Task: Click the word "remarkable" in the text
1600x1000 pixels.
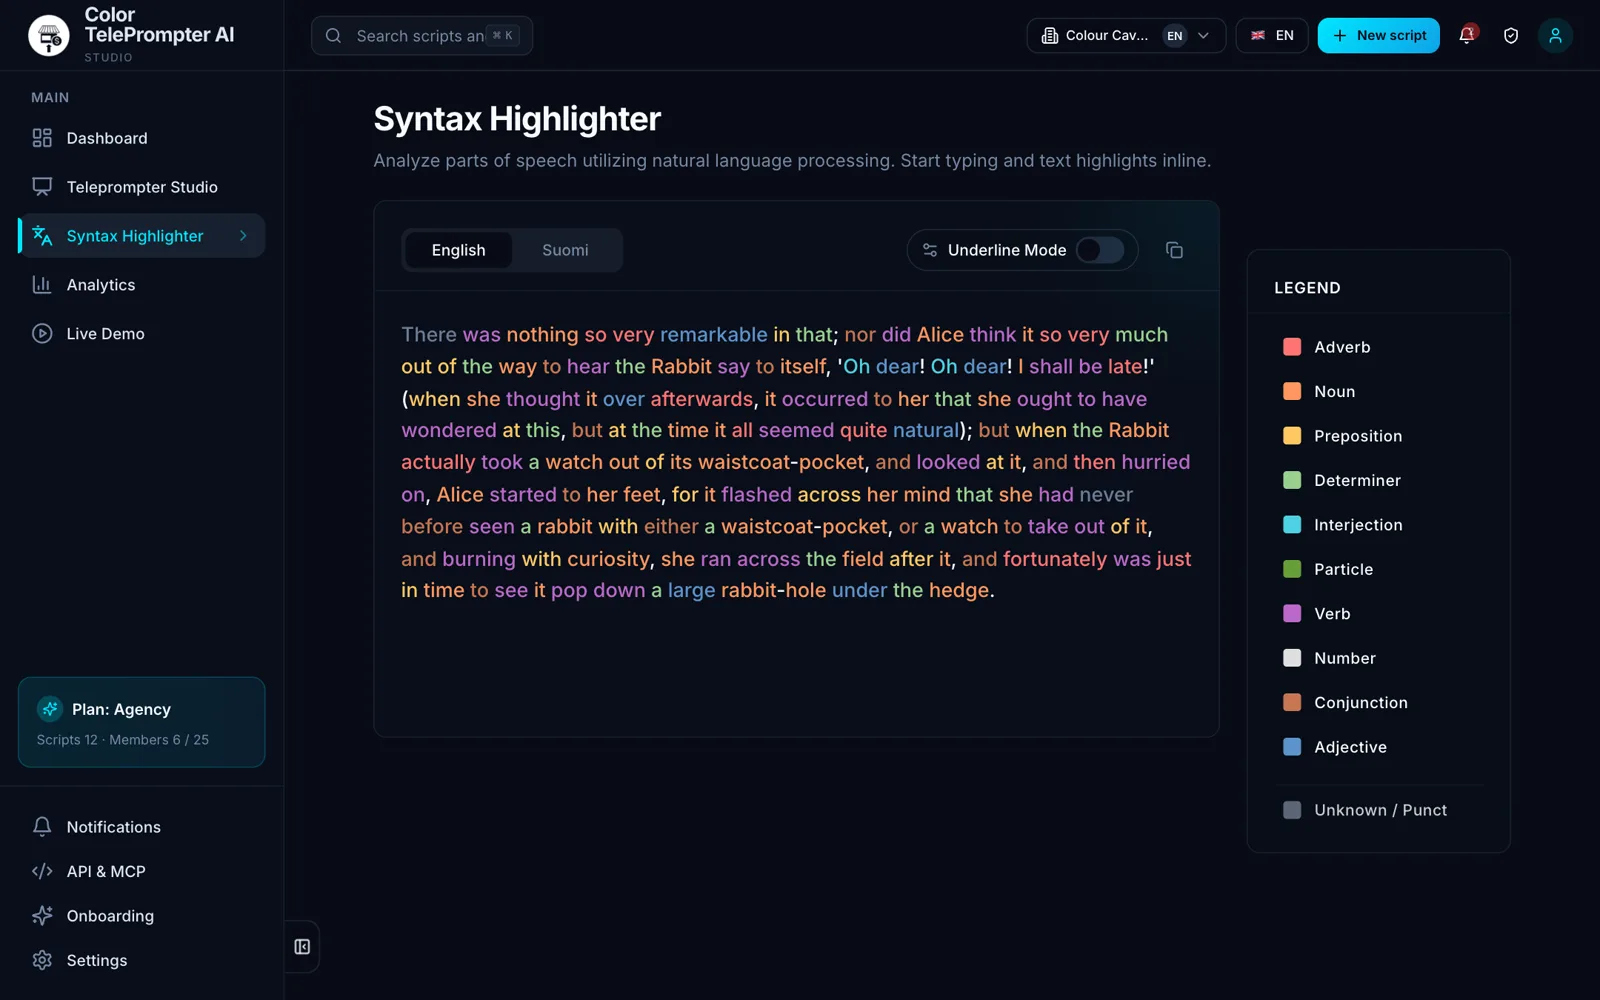Action: pyautogui.click(x=713, y=335)
